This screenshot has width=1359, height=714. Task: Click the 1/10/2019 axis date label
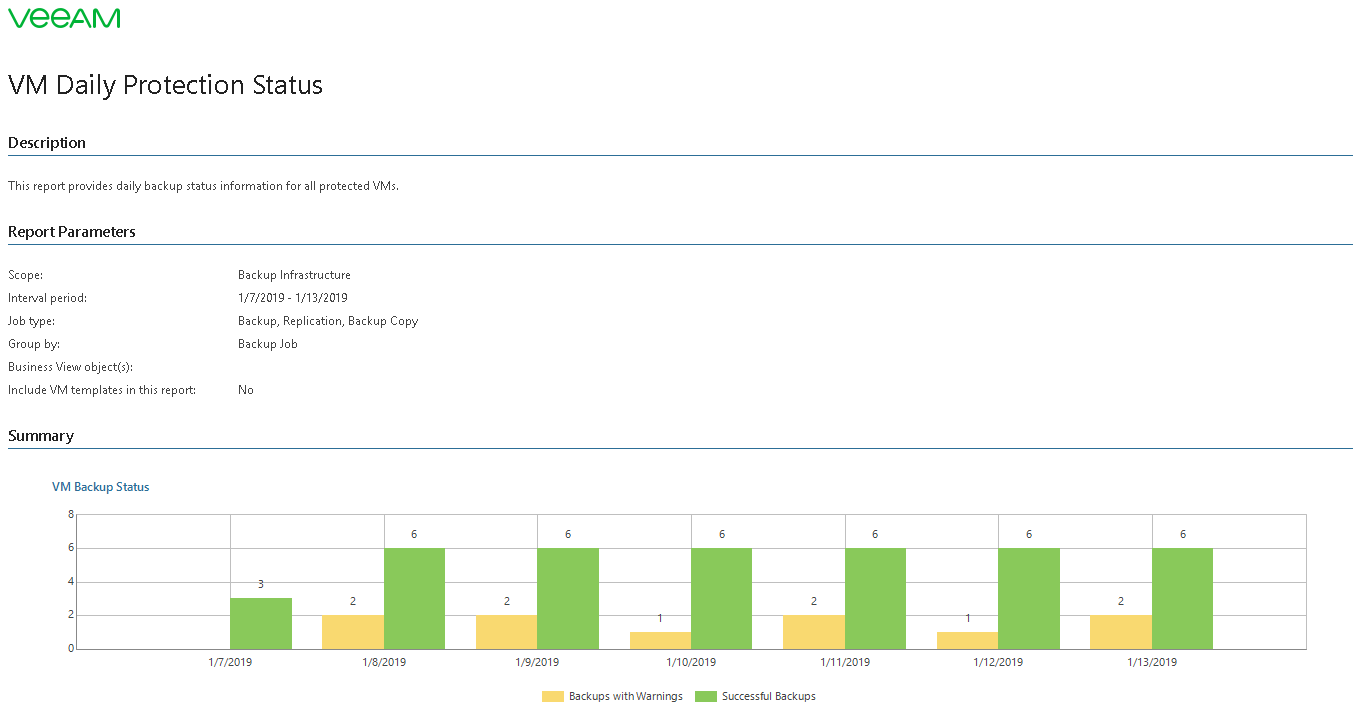pos(691,662)
